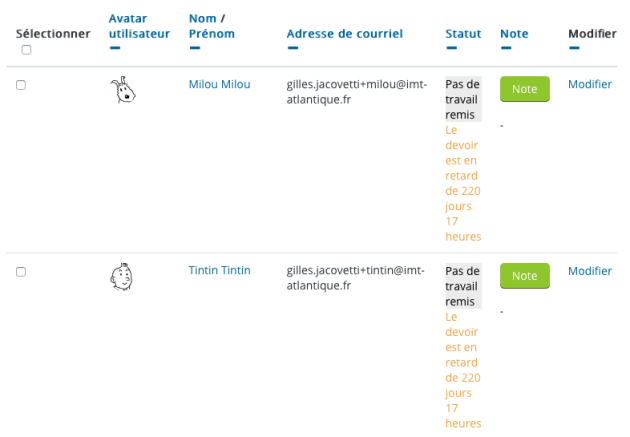Open Milou's dog avatar picture
This screenshot has width=630, height=437.
(x=123, y=90)
